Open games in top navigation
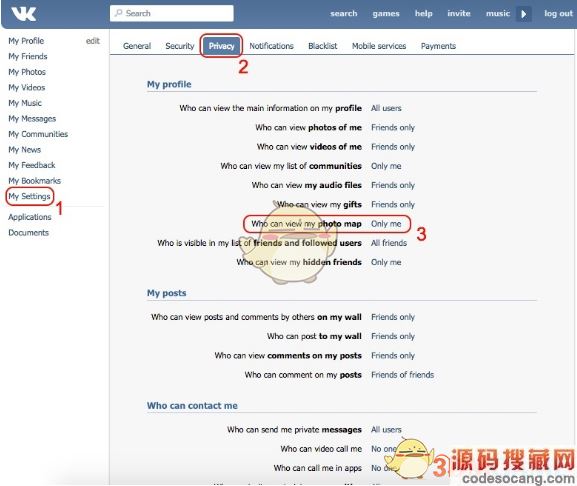This screenshot has width=577, height=486. click(x=386, y=14)
